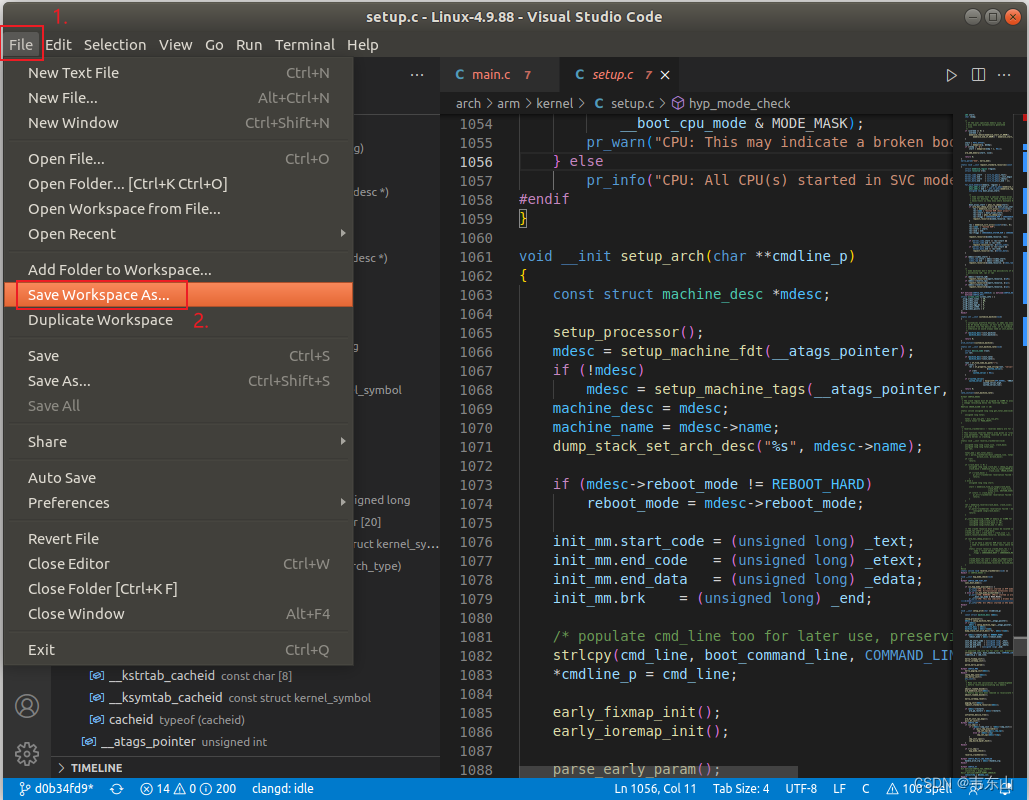Click line number 1061 in gutter

476,257
